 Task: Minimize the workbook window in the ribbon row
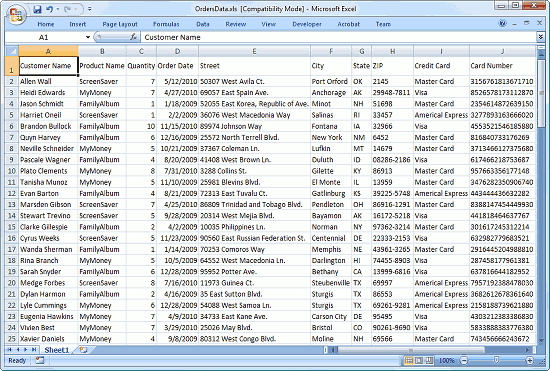515,24
